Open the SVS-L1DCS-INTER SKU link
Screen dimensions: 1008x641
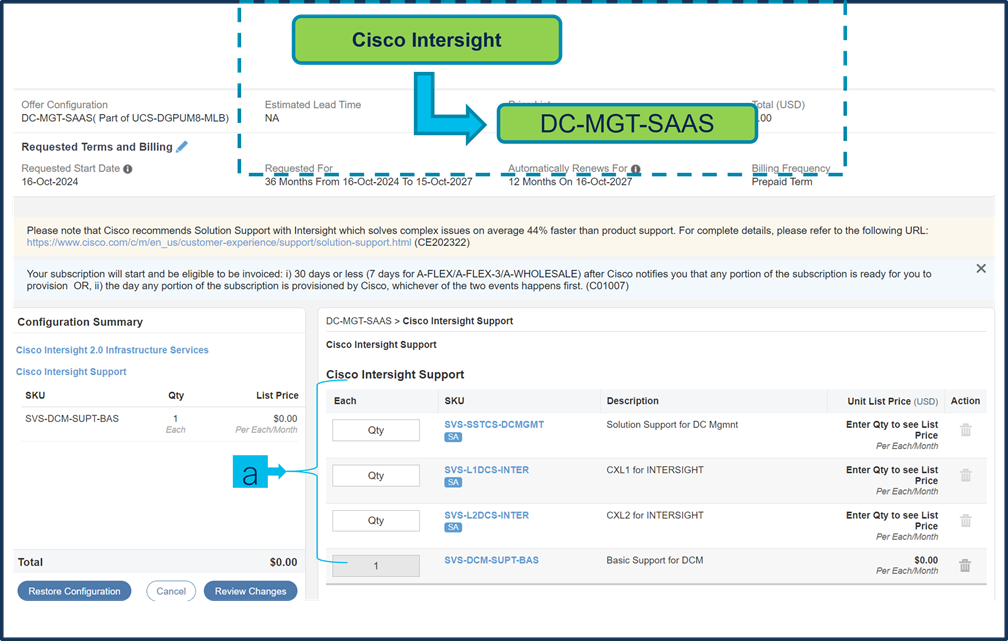pyautogui.click(x=487, y=470)
